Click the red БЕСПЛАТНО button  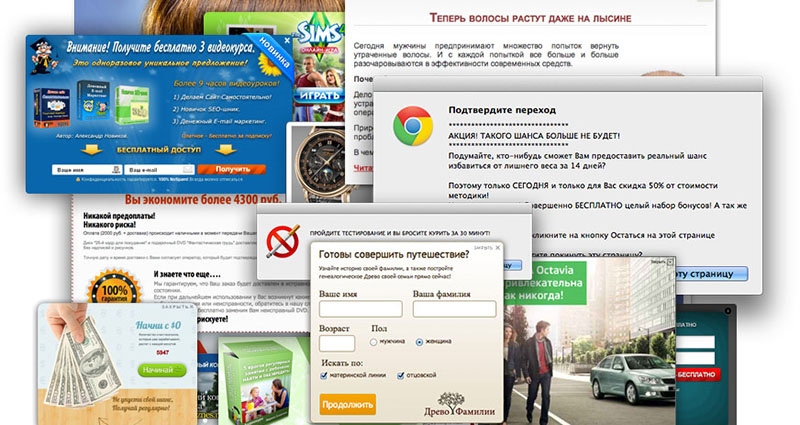pos(697,374)
